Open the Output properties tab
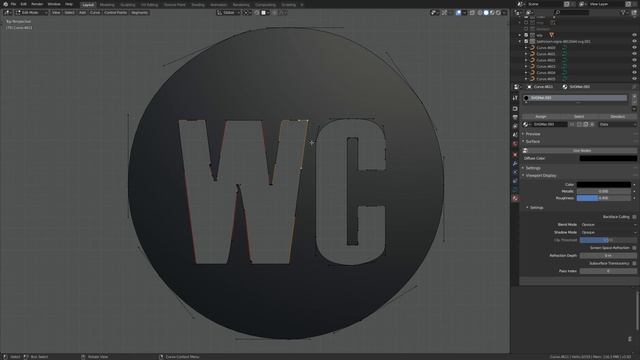Screen dimensions: 640x360 (515, 117)
